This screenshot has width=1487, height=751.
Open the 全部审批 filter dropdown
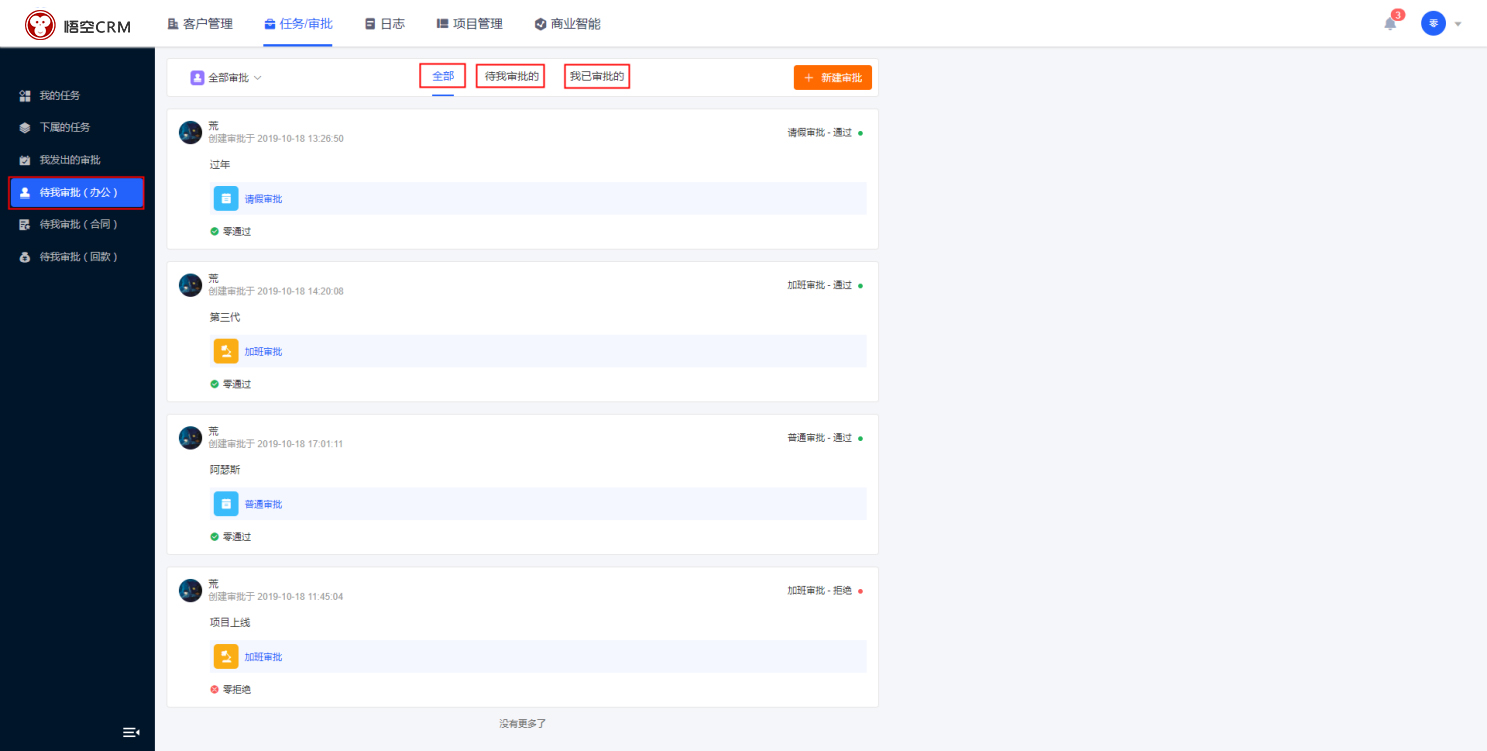coord(226,77)
